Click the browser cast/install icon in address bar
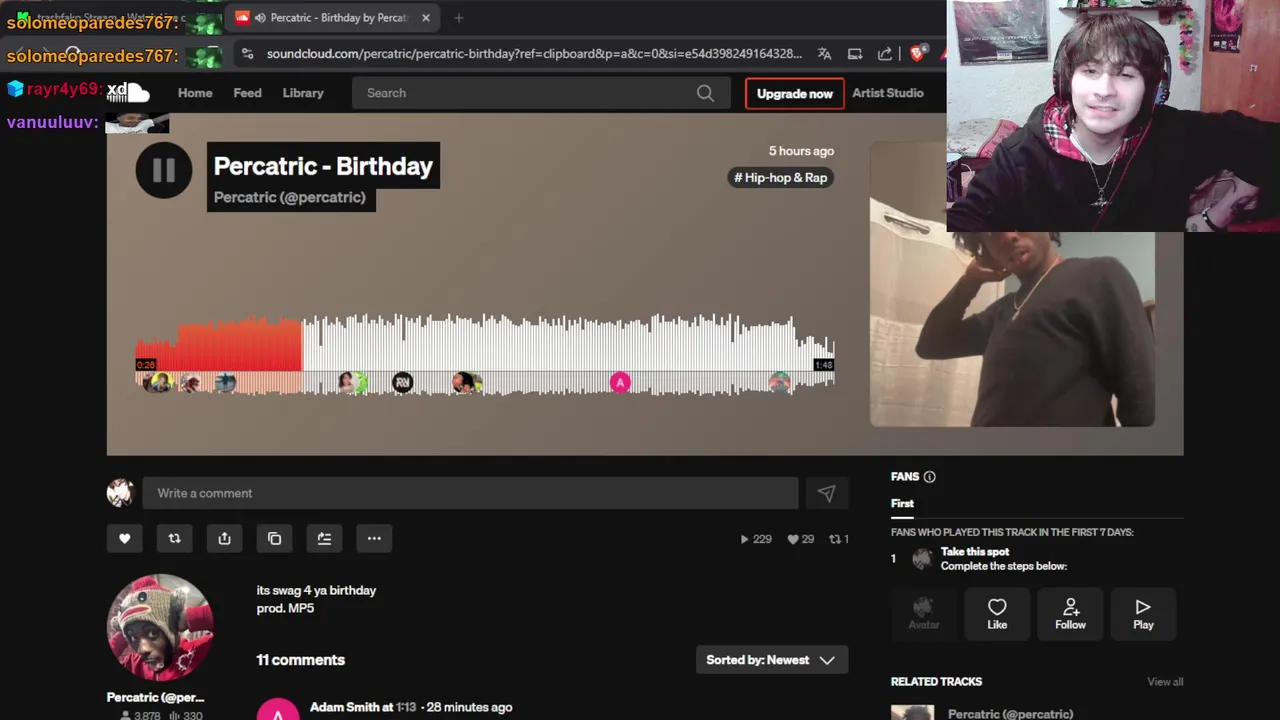 click(855, 54)
